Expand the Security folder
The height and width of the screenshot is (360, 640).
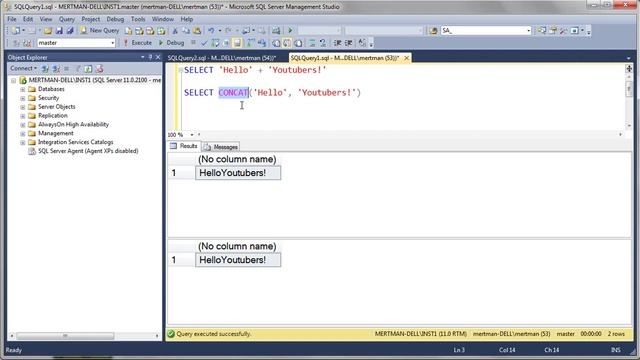23,98
